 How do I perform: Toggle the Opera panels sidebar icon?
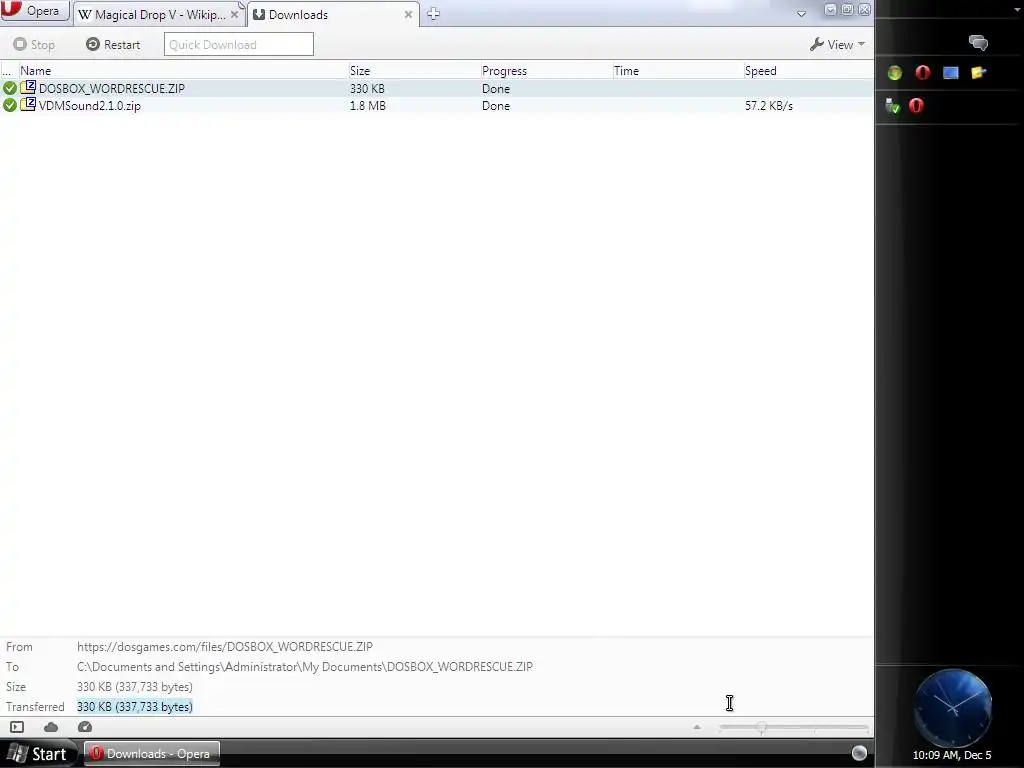pos(17,727)
